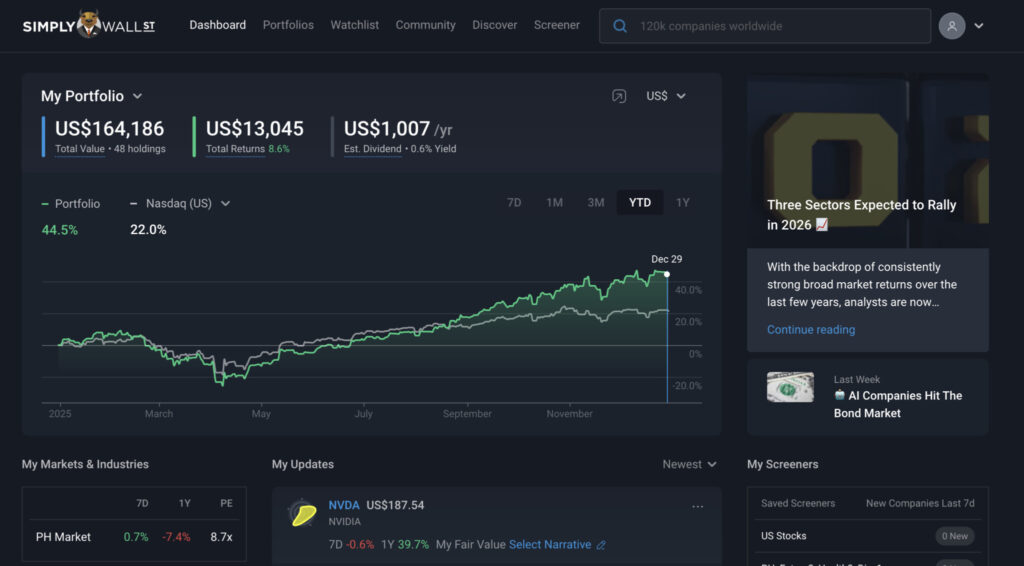This screenshot has width=1024, height=566.
Task: Click the Select Narrative link
Action: 549,545
